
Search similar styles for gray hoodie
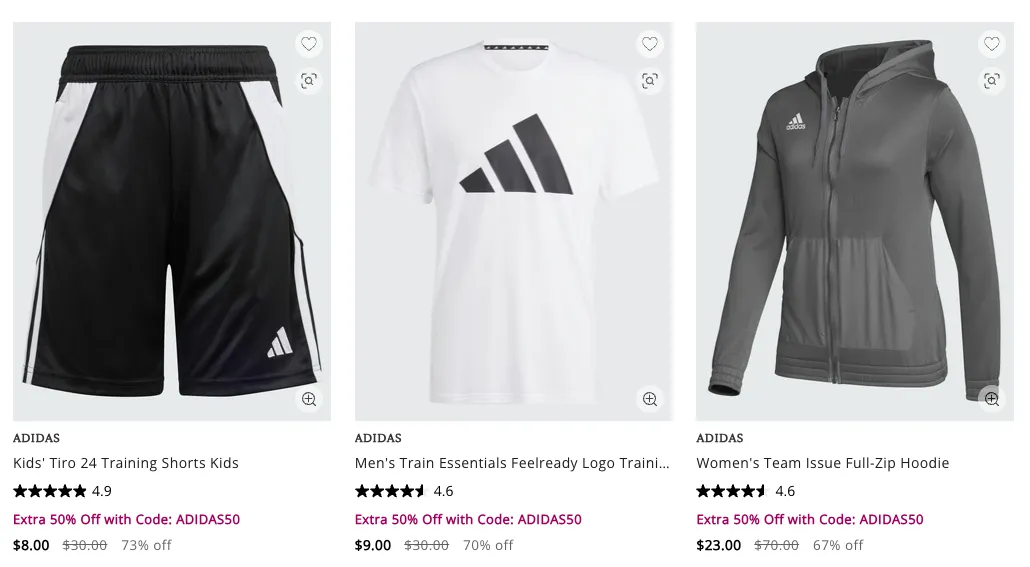(992, 81)
